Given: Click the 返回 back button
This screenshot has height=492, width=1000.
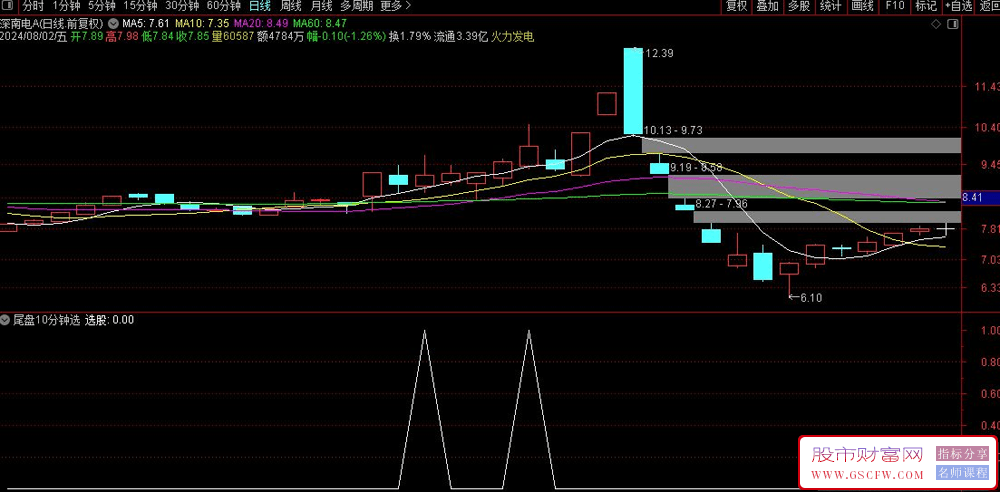Looking at the screenshot, I should tap(988, 6).
